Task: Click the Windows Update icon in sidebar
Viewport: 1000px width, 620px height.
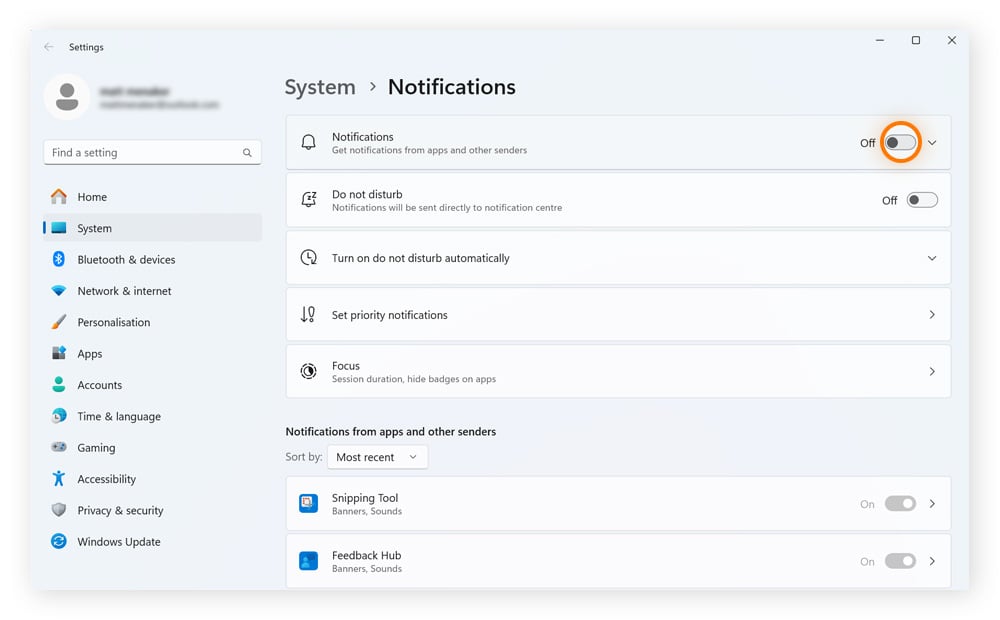Action: coord(59,542)
